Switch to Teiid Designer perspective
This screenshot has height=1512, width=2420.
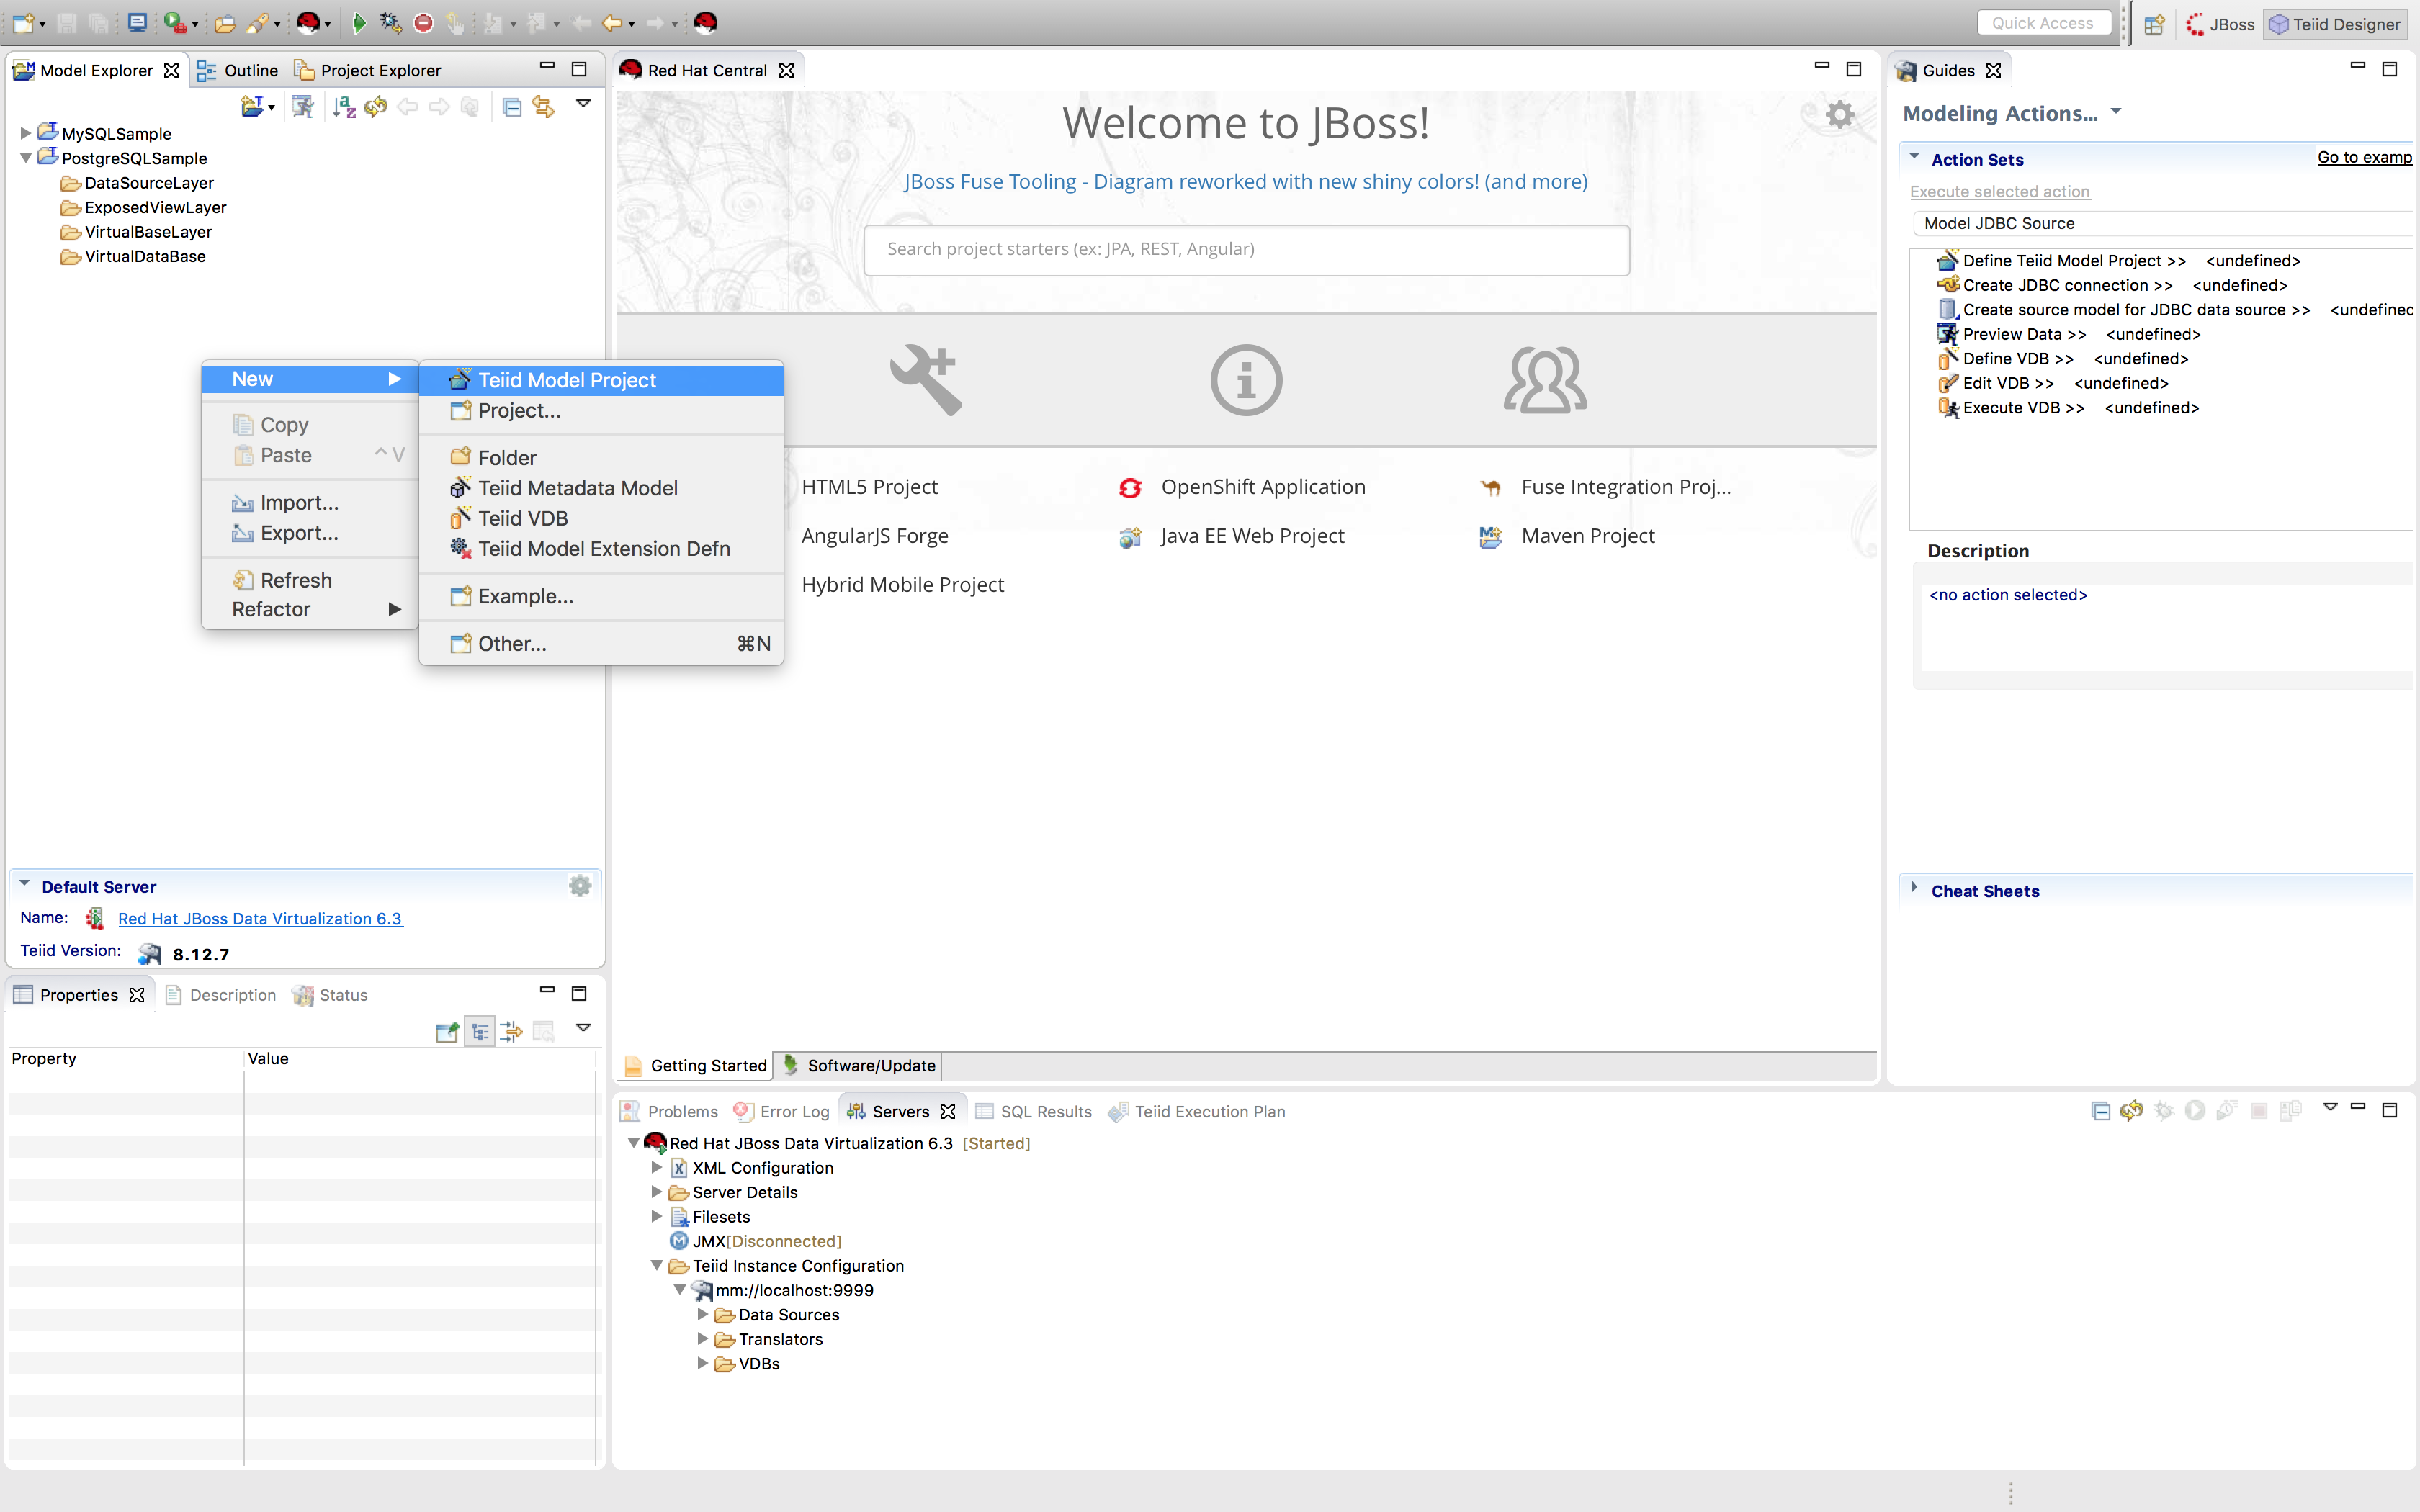pos(2334,24)
